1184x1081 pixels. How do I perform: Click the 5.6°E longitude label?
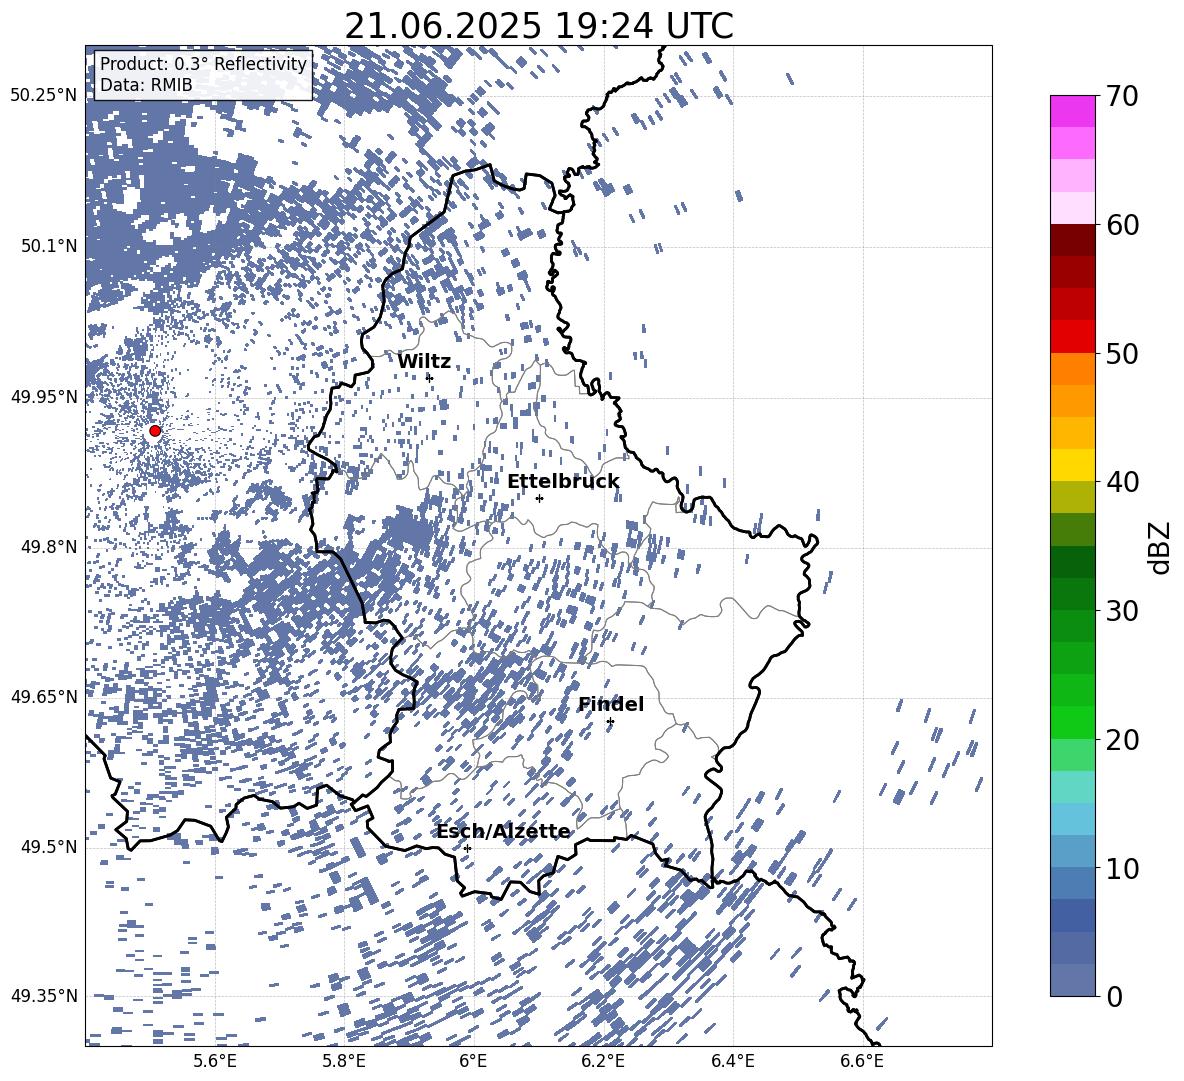pyautogui.click(x=215, y=1061)
